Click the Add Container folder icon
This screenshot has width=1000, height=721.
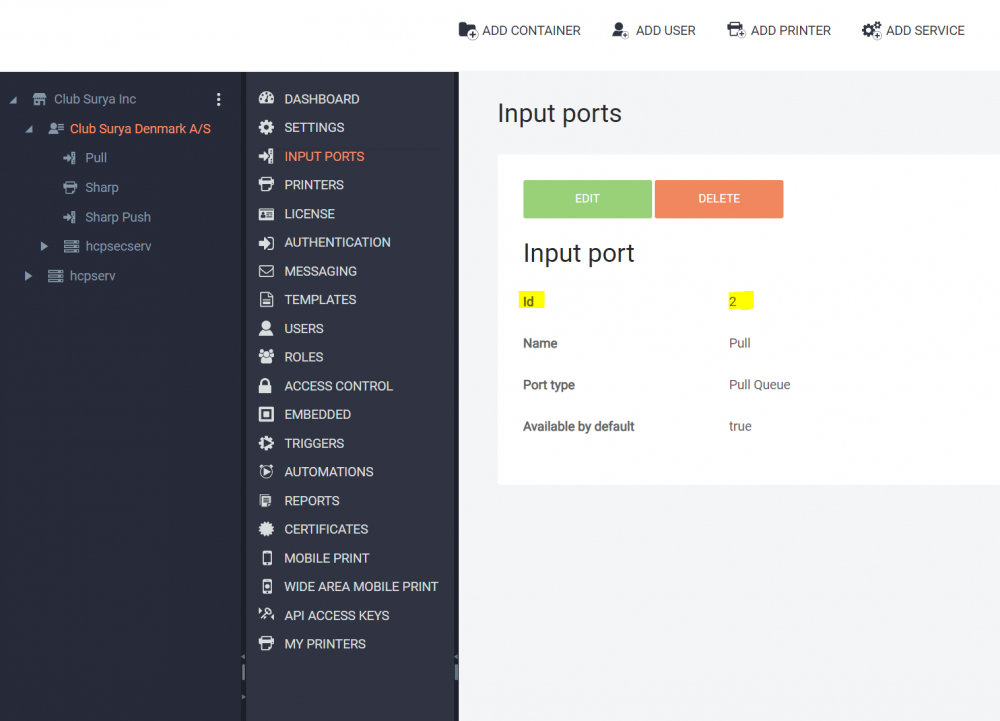click(468, 30)
